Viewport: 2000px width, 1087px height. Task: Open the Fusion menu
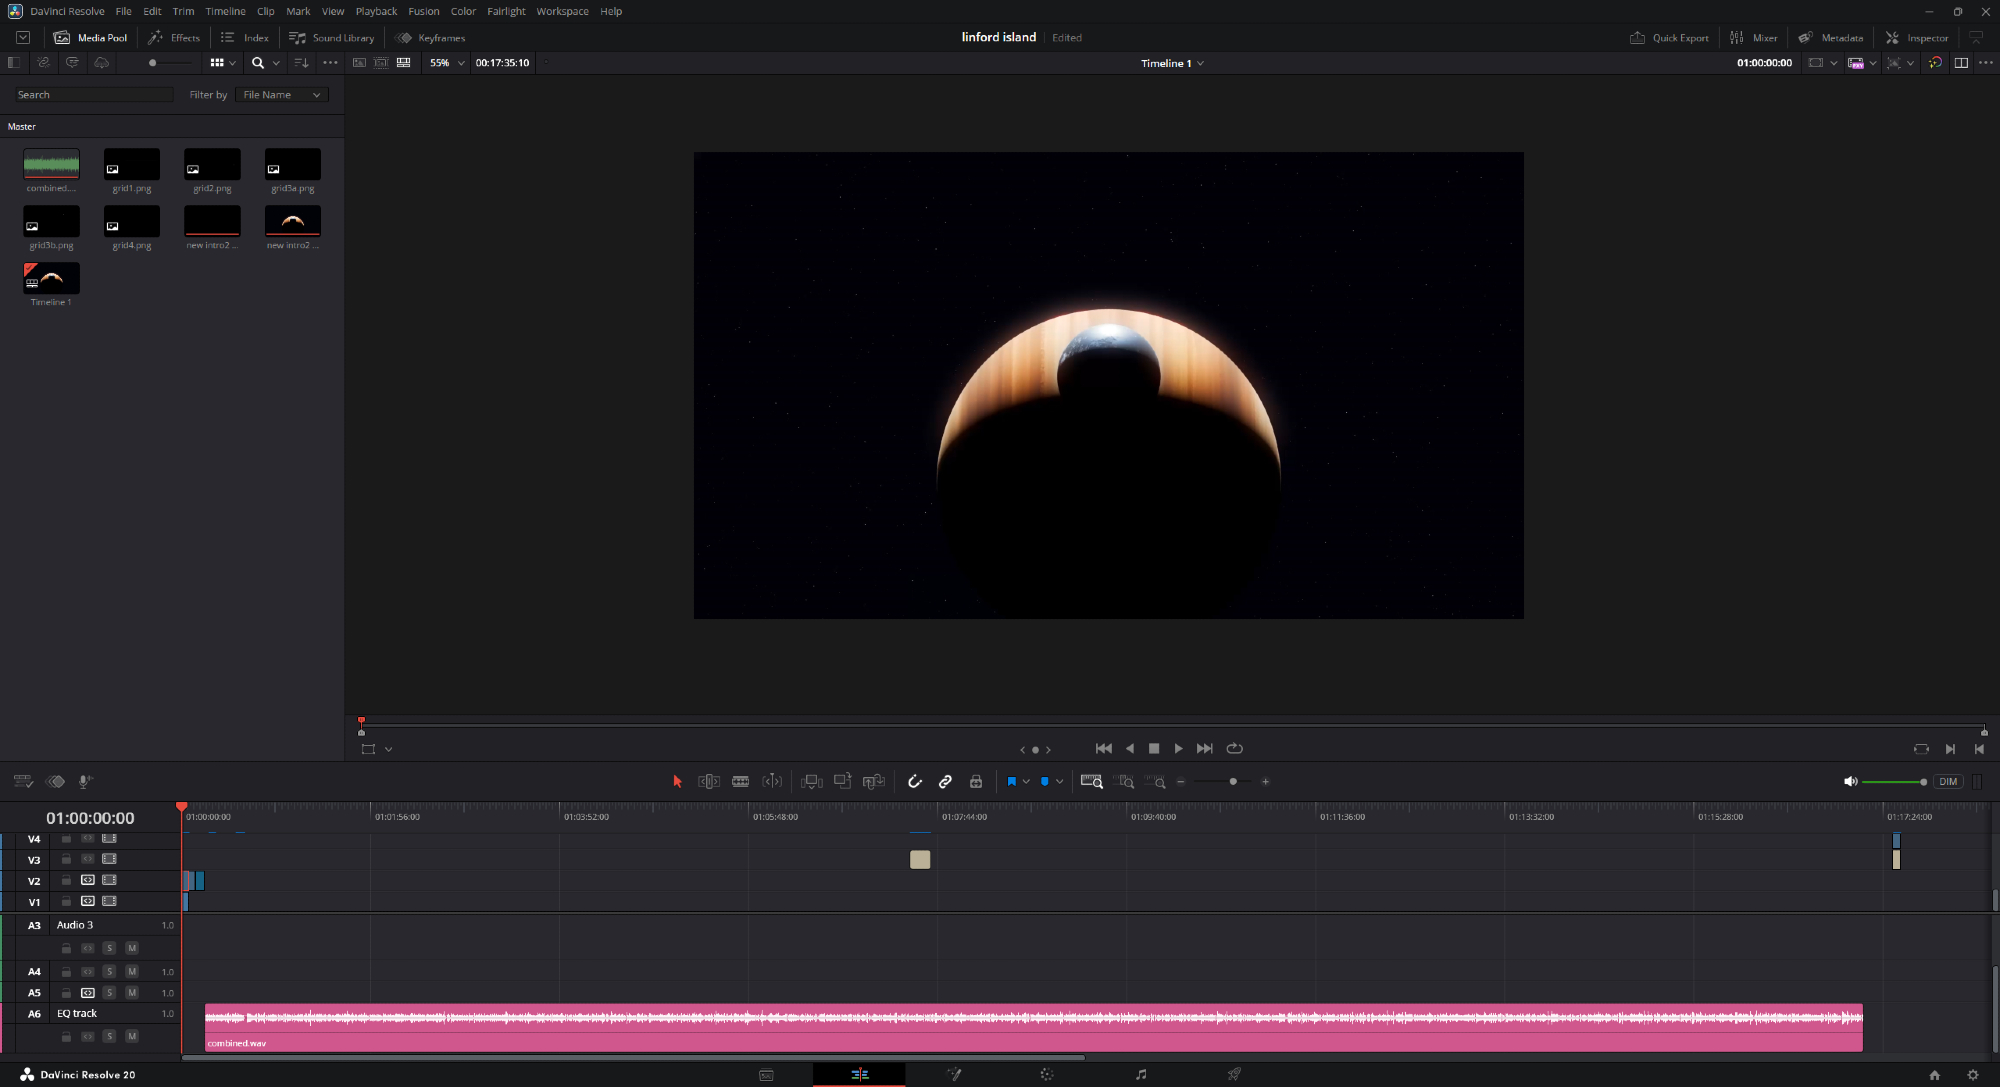click(x=423, y=11)
